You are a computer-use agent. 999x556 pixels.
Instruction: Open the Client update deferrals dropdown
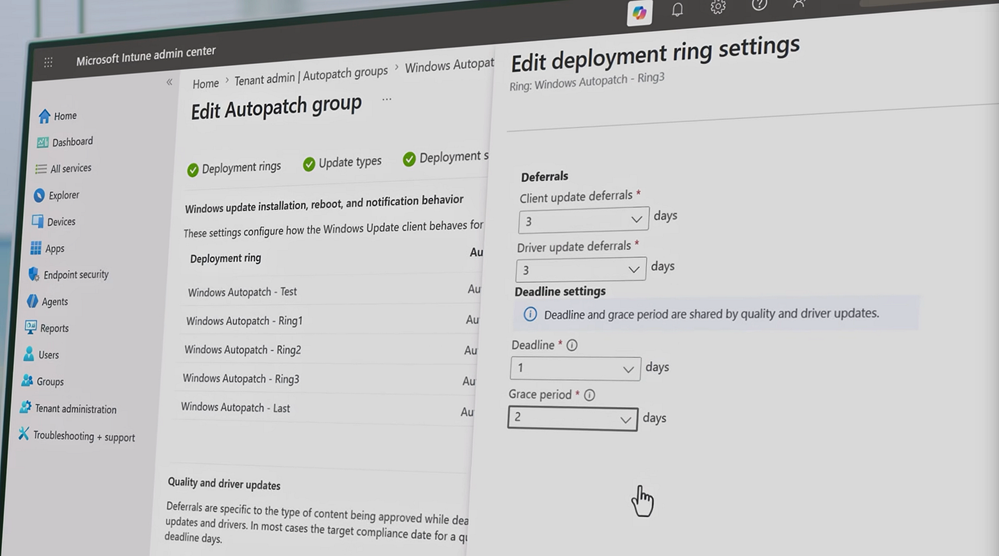(x=584, y=220)
